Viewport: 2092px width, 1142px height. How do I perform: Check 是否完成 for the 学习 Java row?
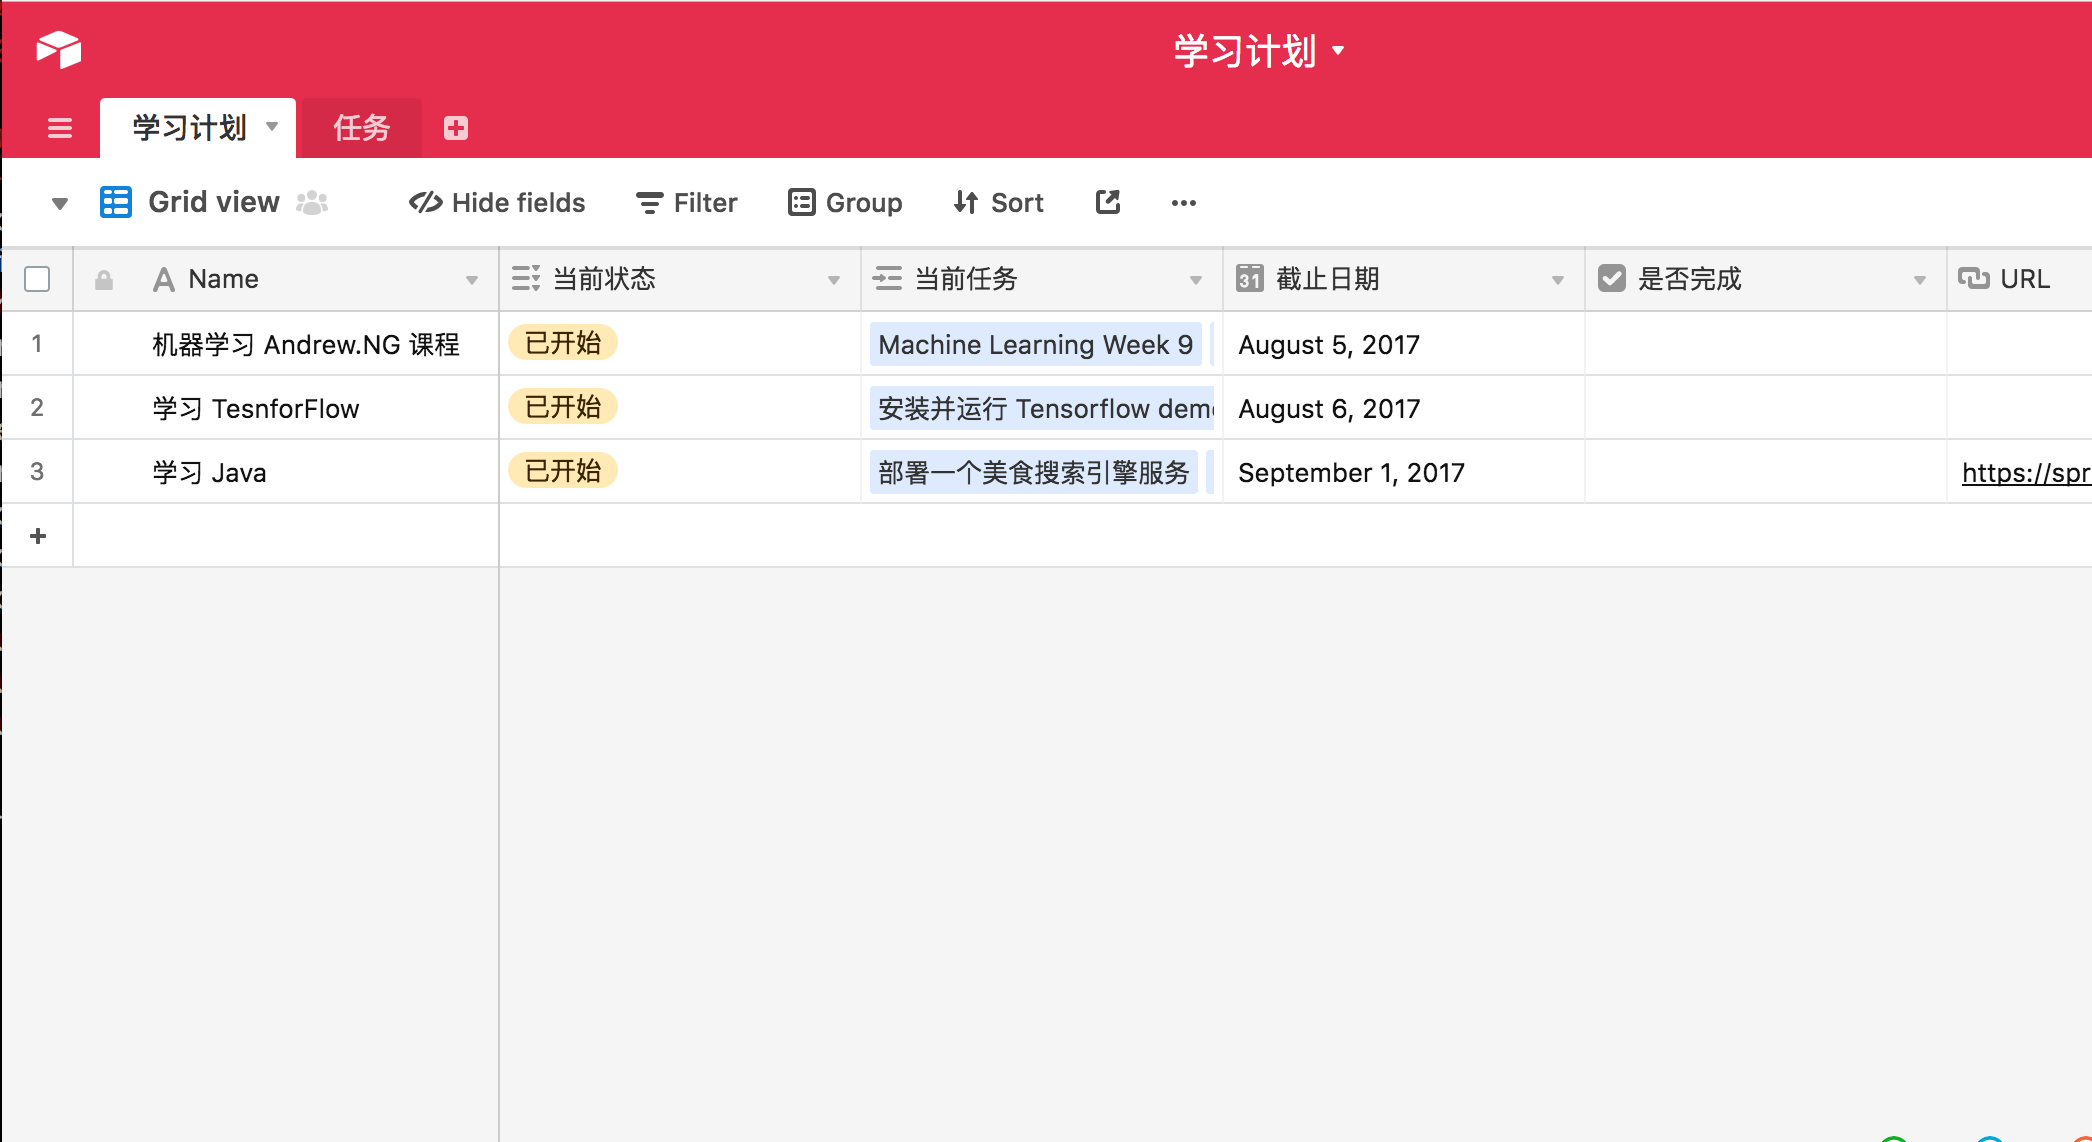[x=1765, y=472]
